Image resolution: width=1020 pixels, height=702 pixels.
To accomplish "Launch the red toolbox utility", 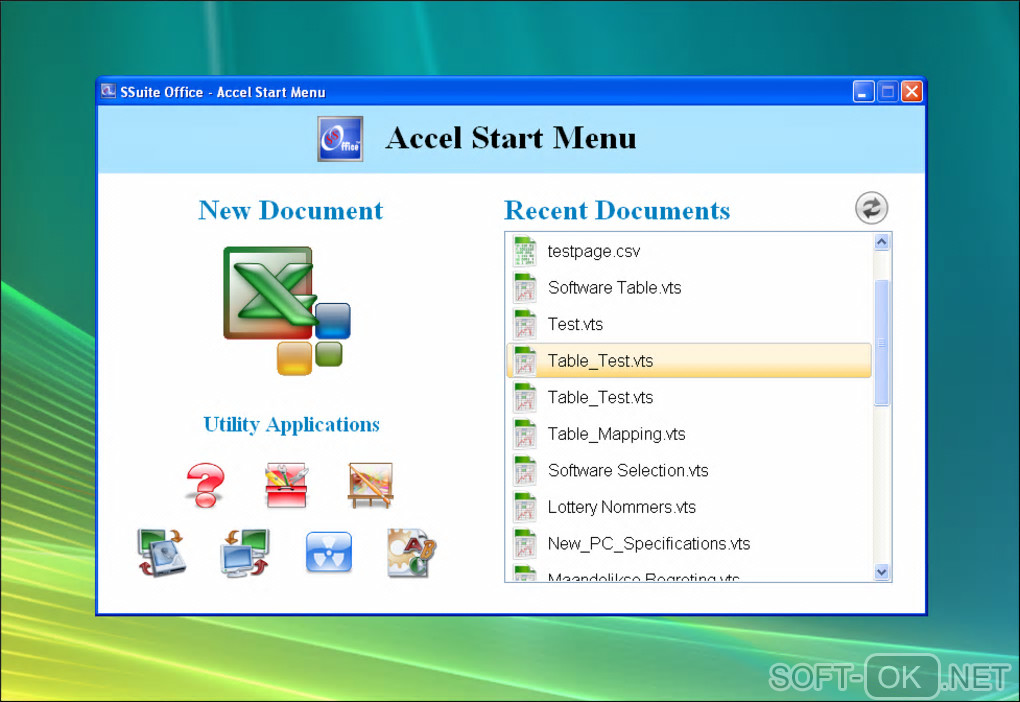I will tap(287, 485).
